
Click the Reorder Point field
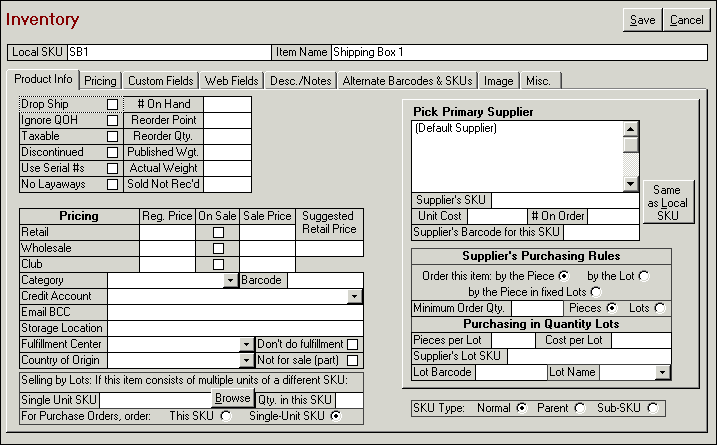[x=227, y=121]
